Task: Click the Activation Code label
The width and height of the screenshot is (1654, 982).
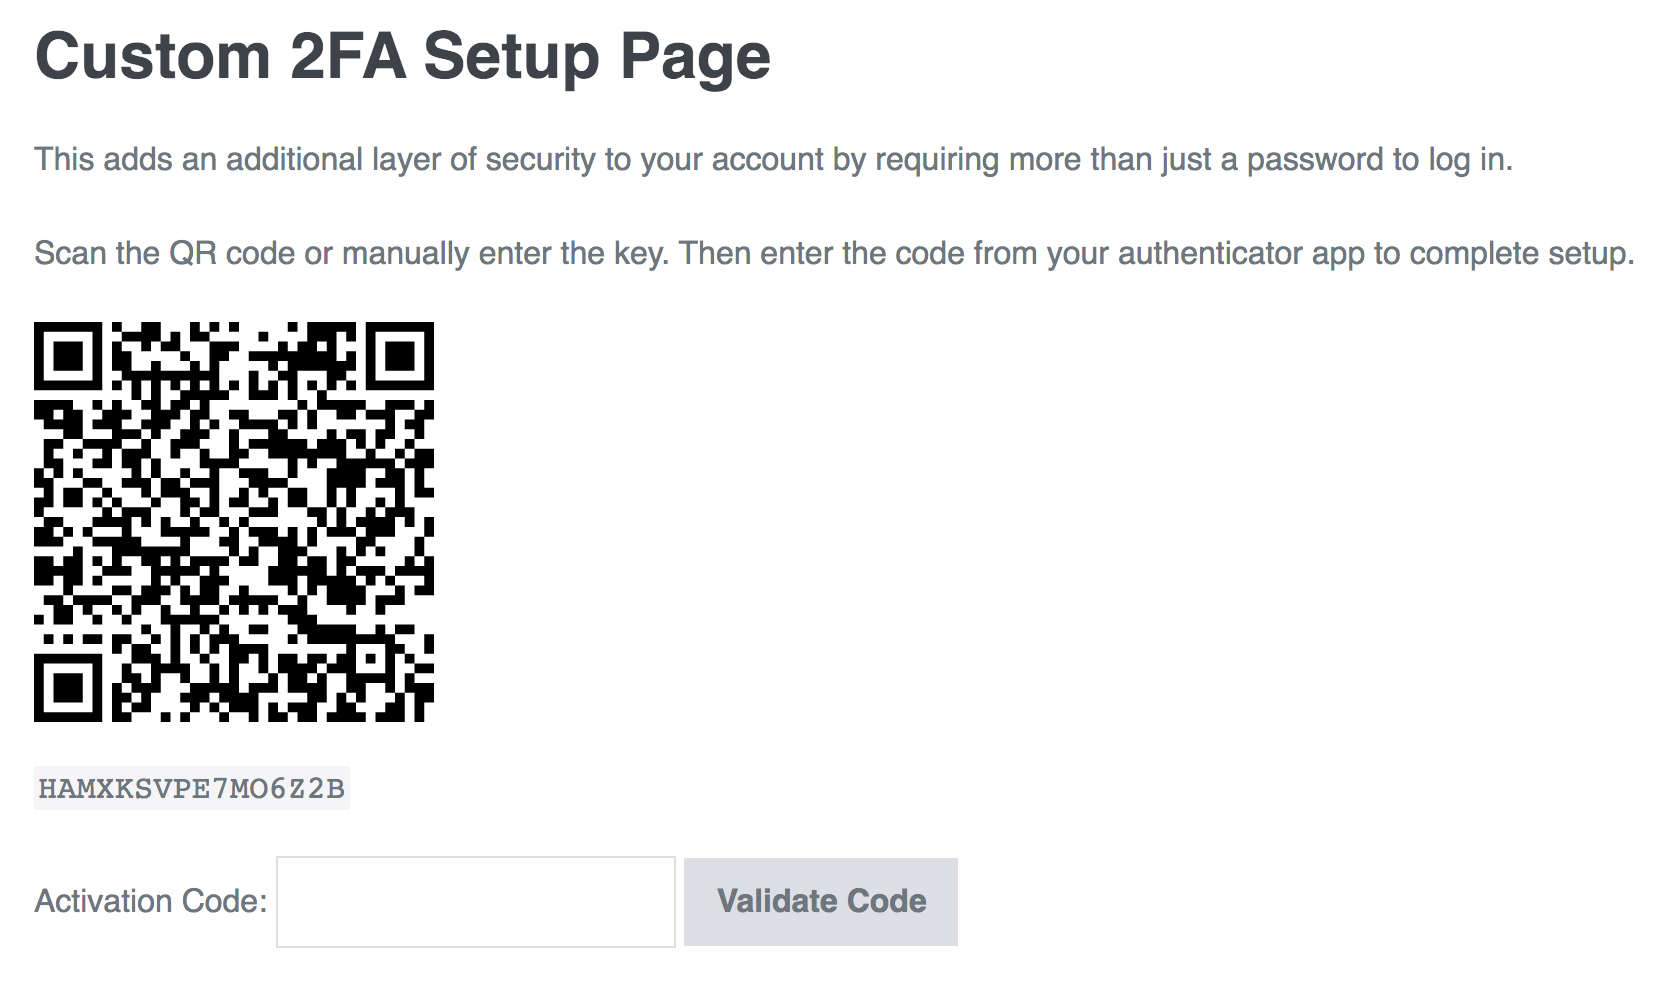Action: [151, 901]
